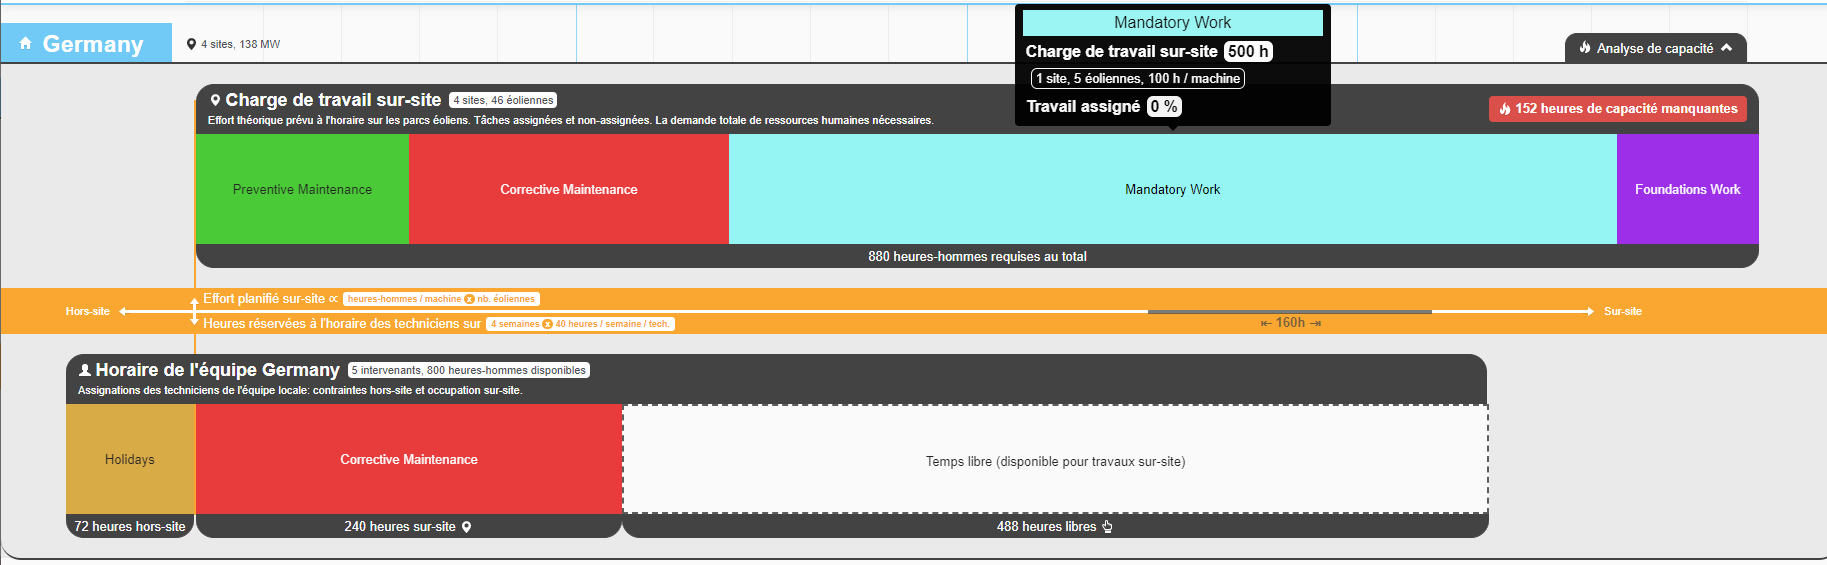Click the '4 sites, 46 éoliennes' badge
The image size is (1827, 565).
tap(503, 100)
